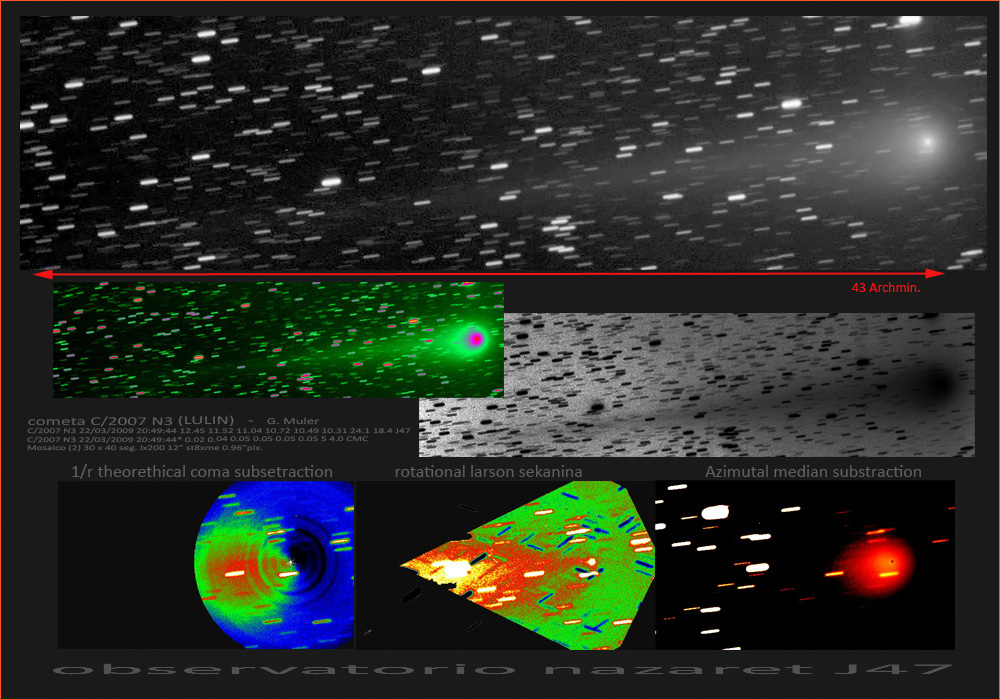Click the dark comet head in negative image
Viewport: 1000px width, 700px height.
coord(938,384)
